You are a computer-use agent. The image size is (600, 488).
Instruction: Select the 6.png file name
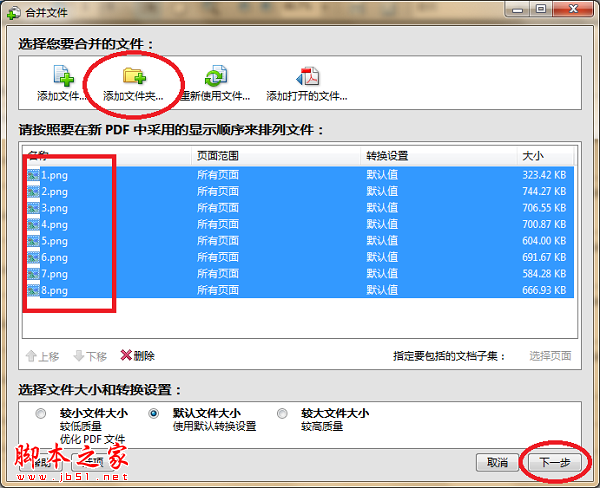coord(54,258)
